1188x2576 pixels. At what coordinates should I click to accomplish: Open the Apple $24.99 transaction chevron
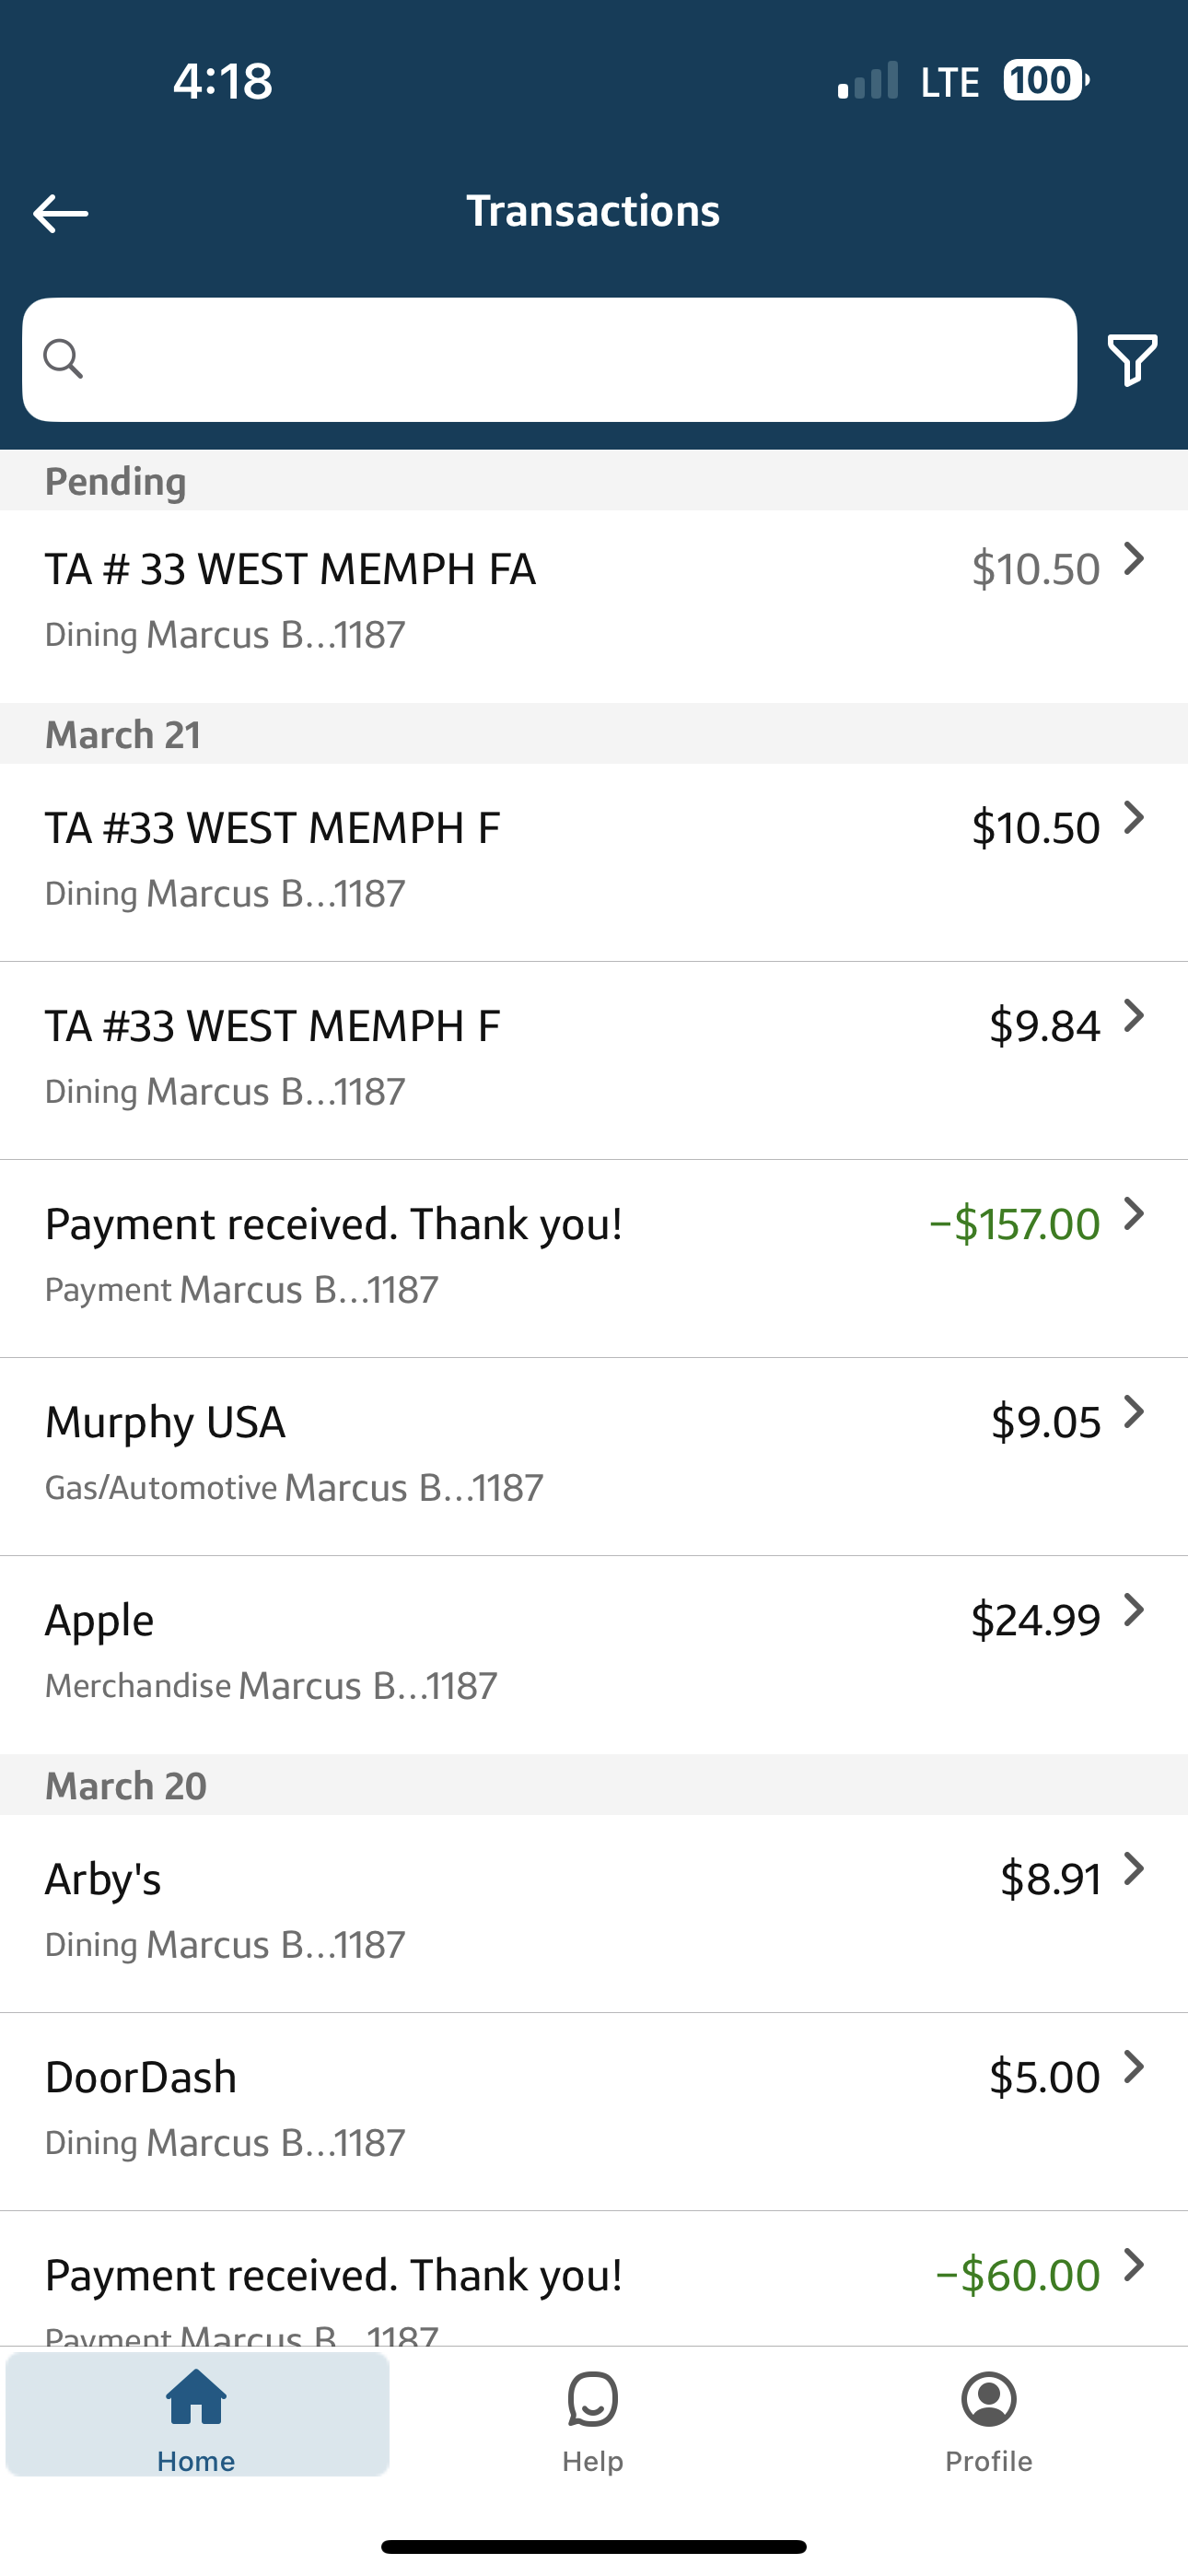1133,1610
